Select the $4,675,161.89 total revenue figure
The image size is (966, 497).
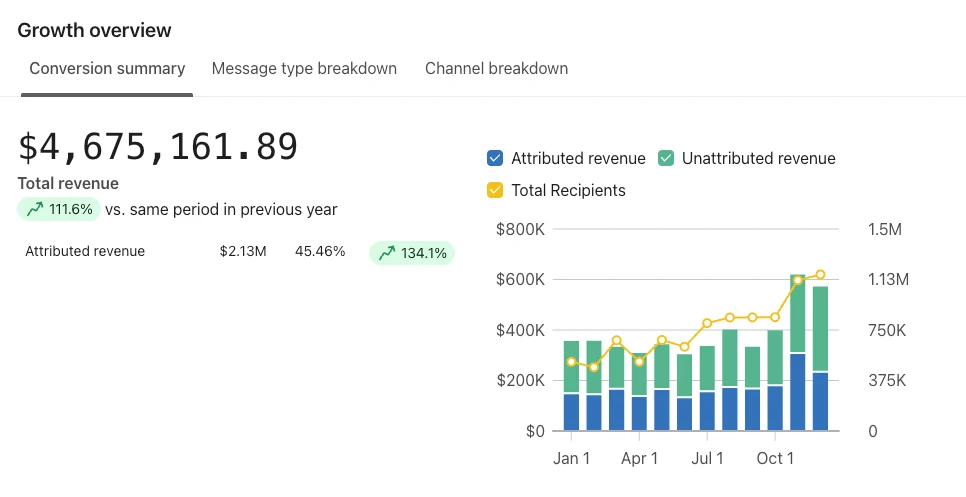pos(158,147)
